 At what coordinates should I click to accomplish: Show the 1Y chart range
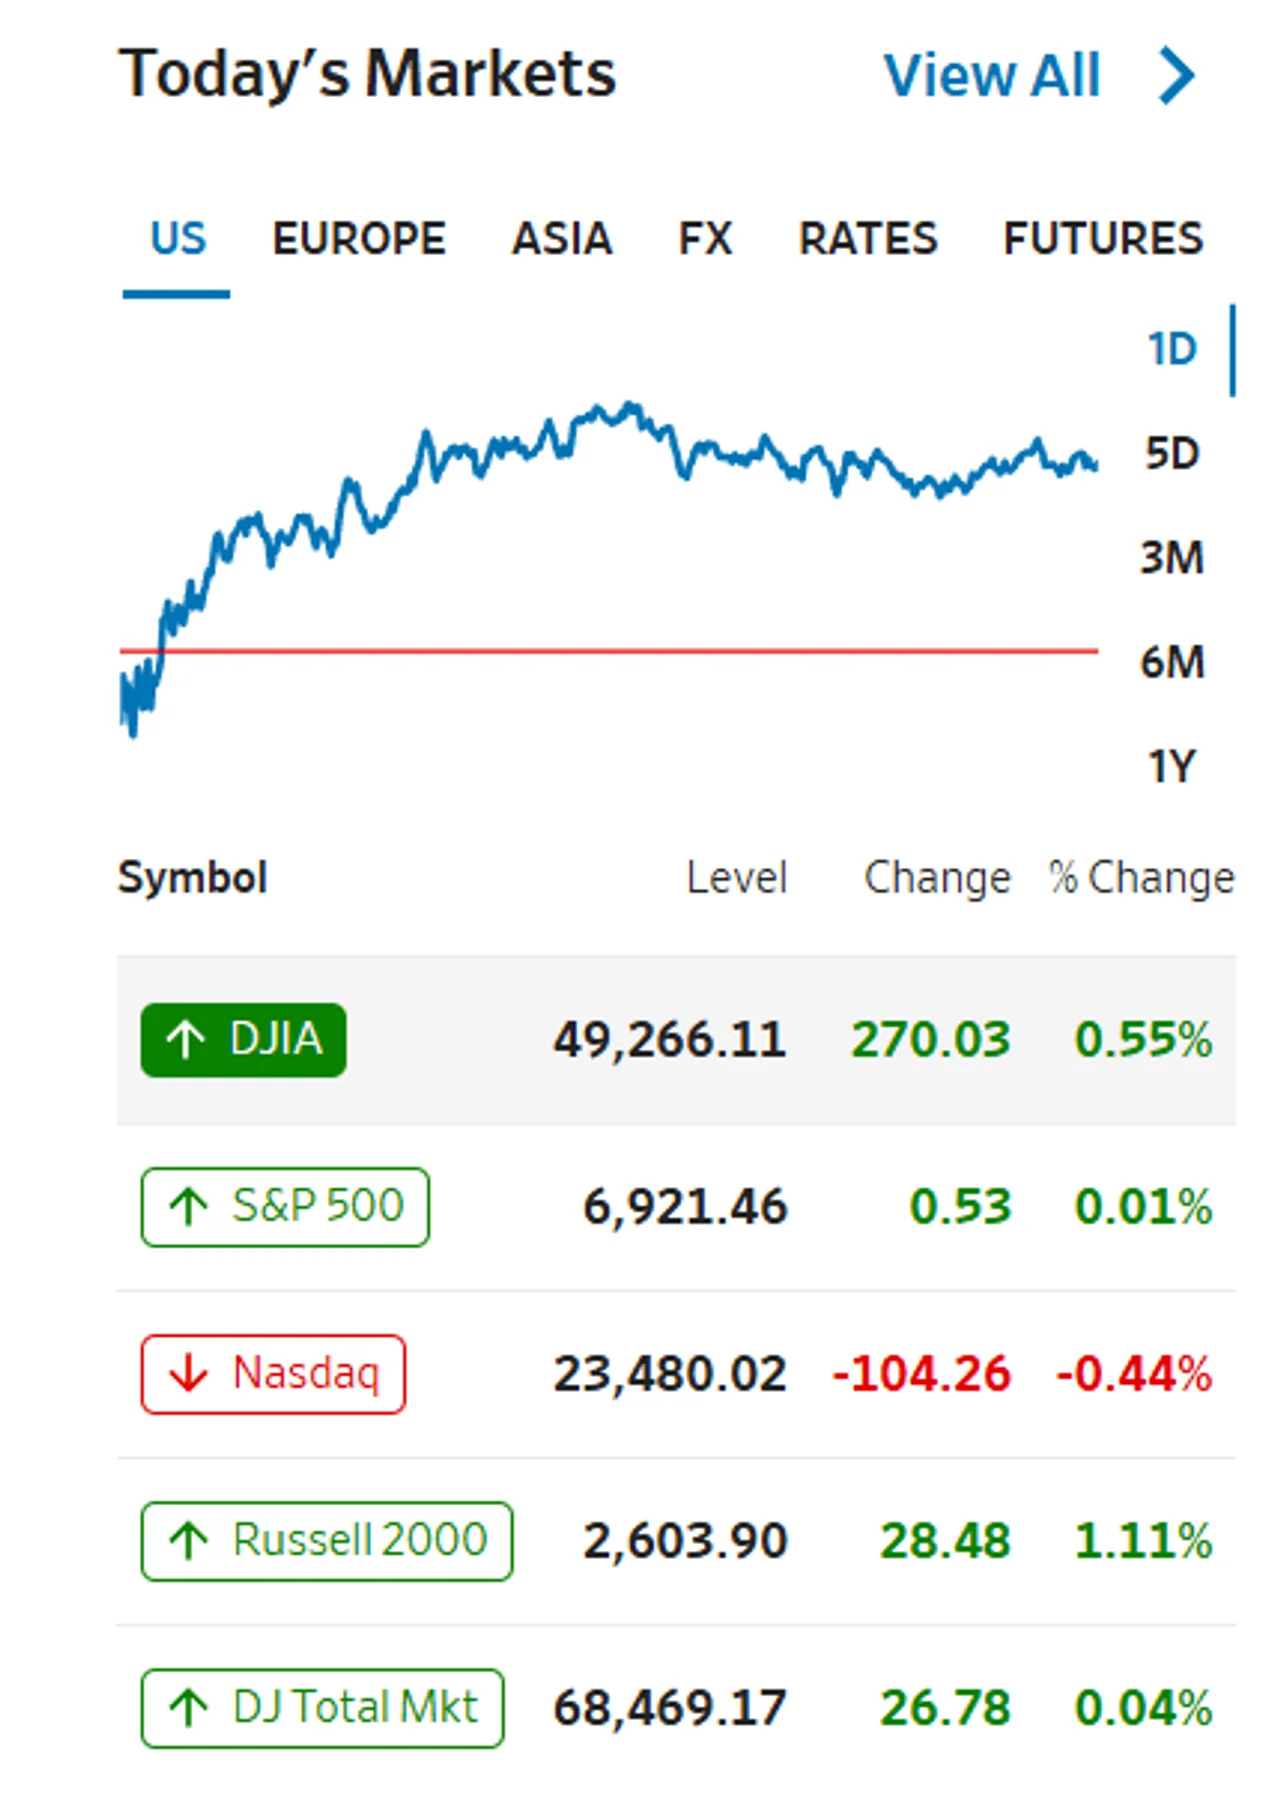coord(1171,767)
